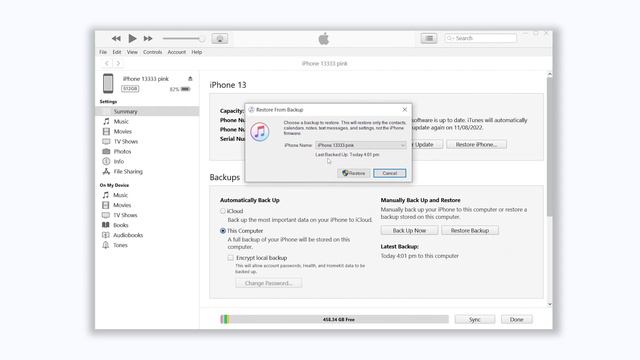
Task: Open the list view button near search
Action: pos(429,38)
